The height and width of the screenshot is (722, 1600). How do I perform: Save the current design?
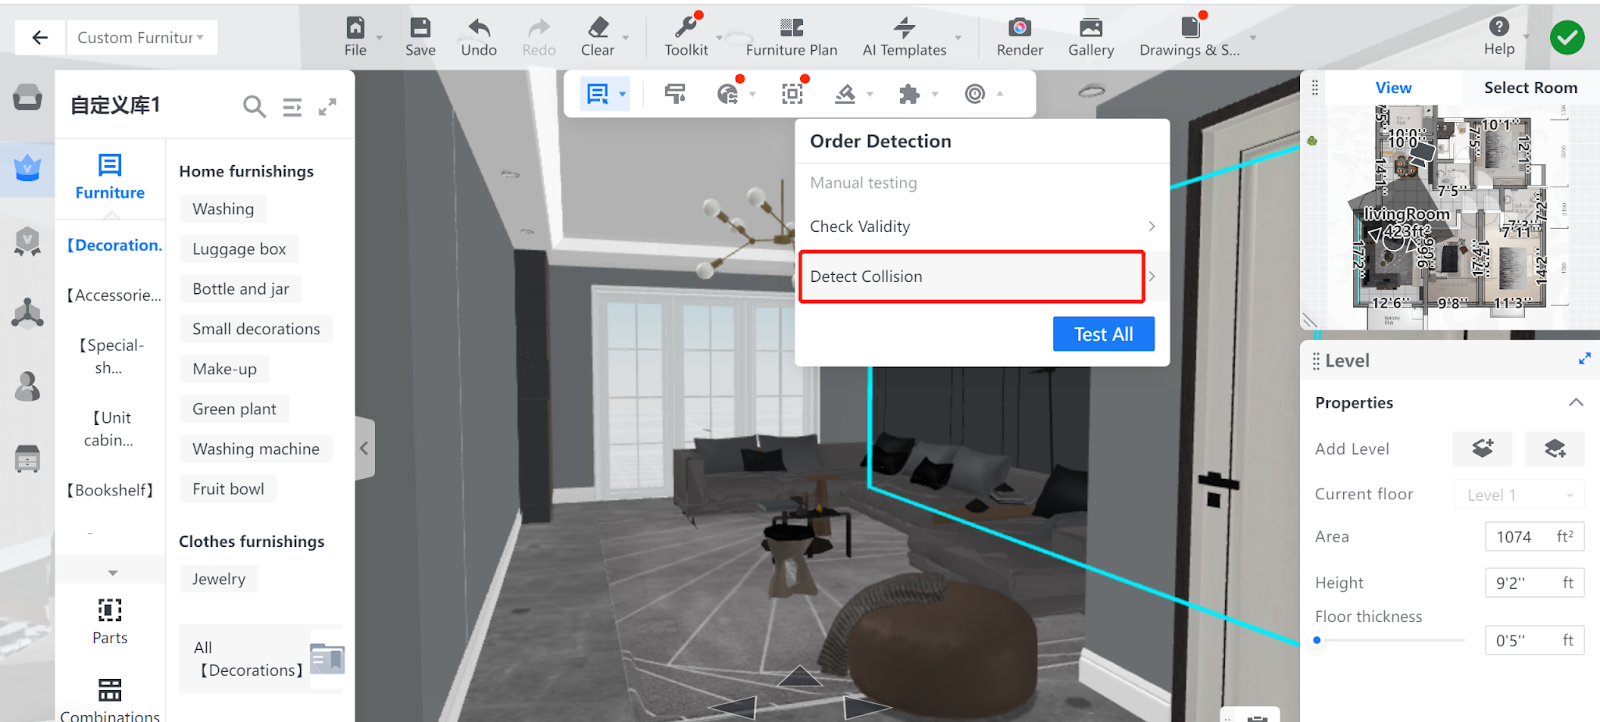[x=420, y=37]
